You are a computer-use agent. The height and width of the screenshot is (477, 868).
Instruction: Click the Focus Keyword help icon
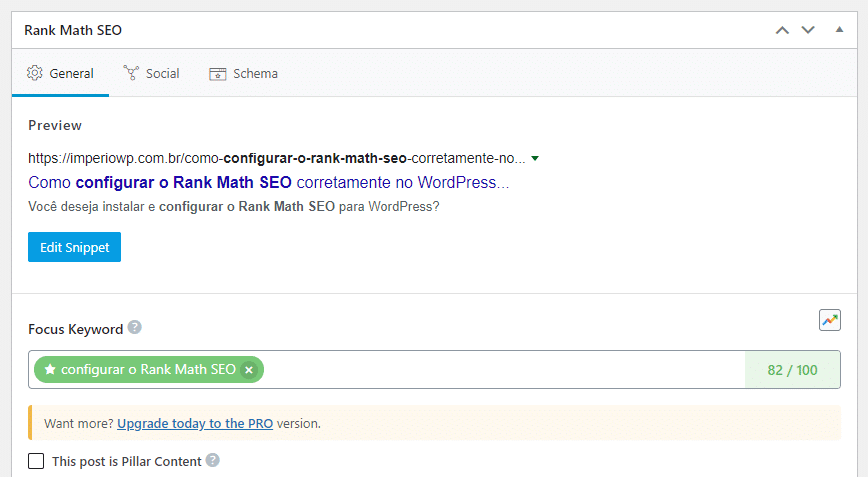(135, 328)
